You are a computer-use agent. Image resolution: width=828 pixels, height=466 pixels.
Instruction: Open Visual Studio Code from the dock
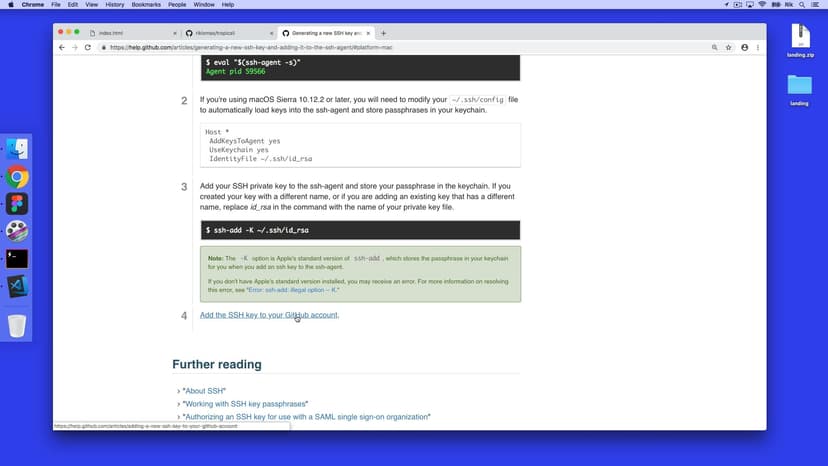pos(17,285)
